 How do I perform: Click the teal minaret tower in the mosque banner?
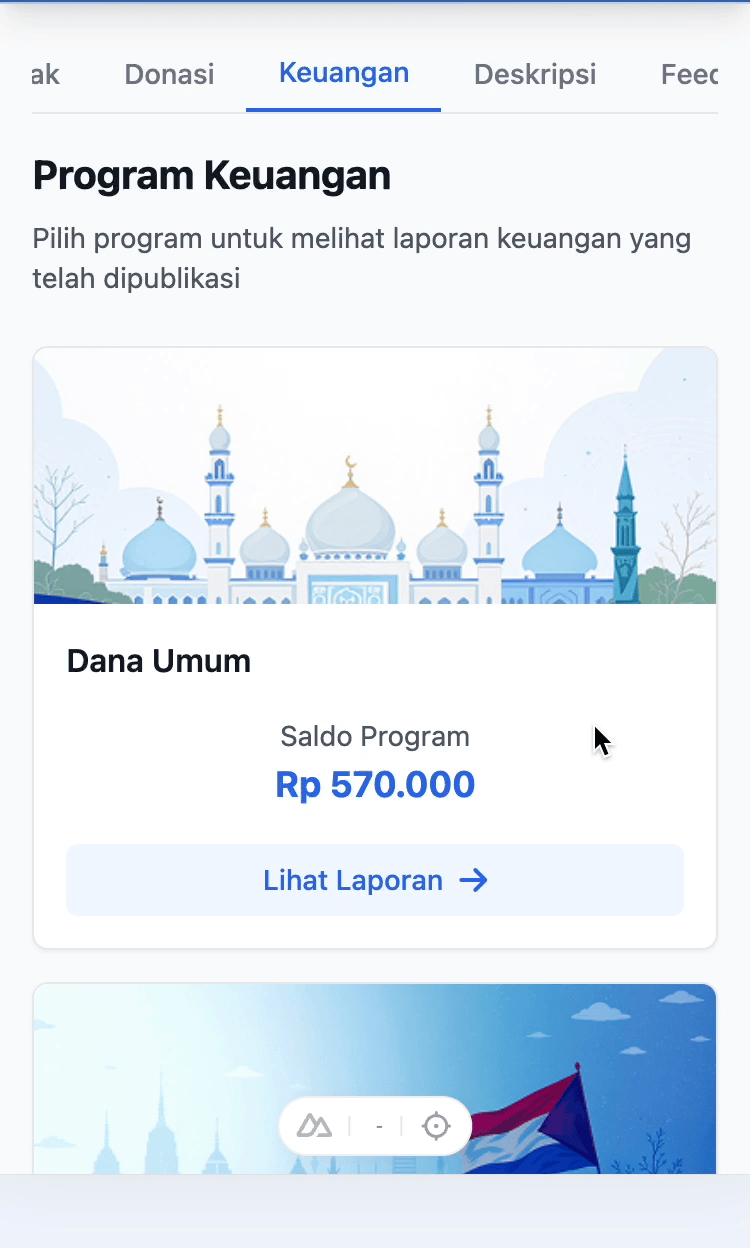point(626,530)
